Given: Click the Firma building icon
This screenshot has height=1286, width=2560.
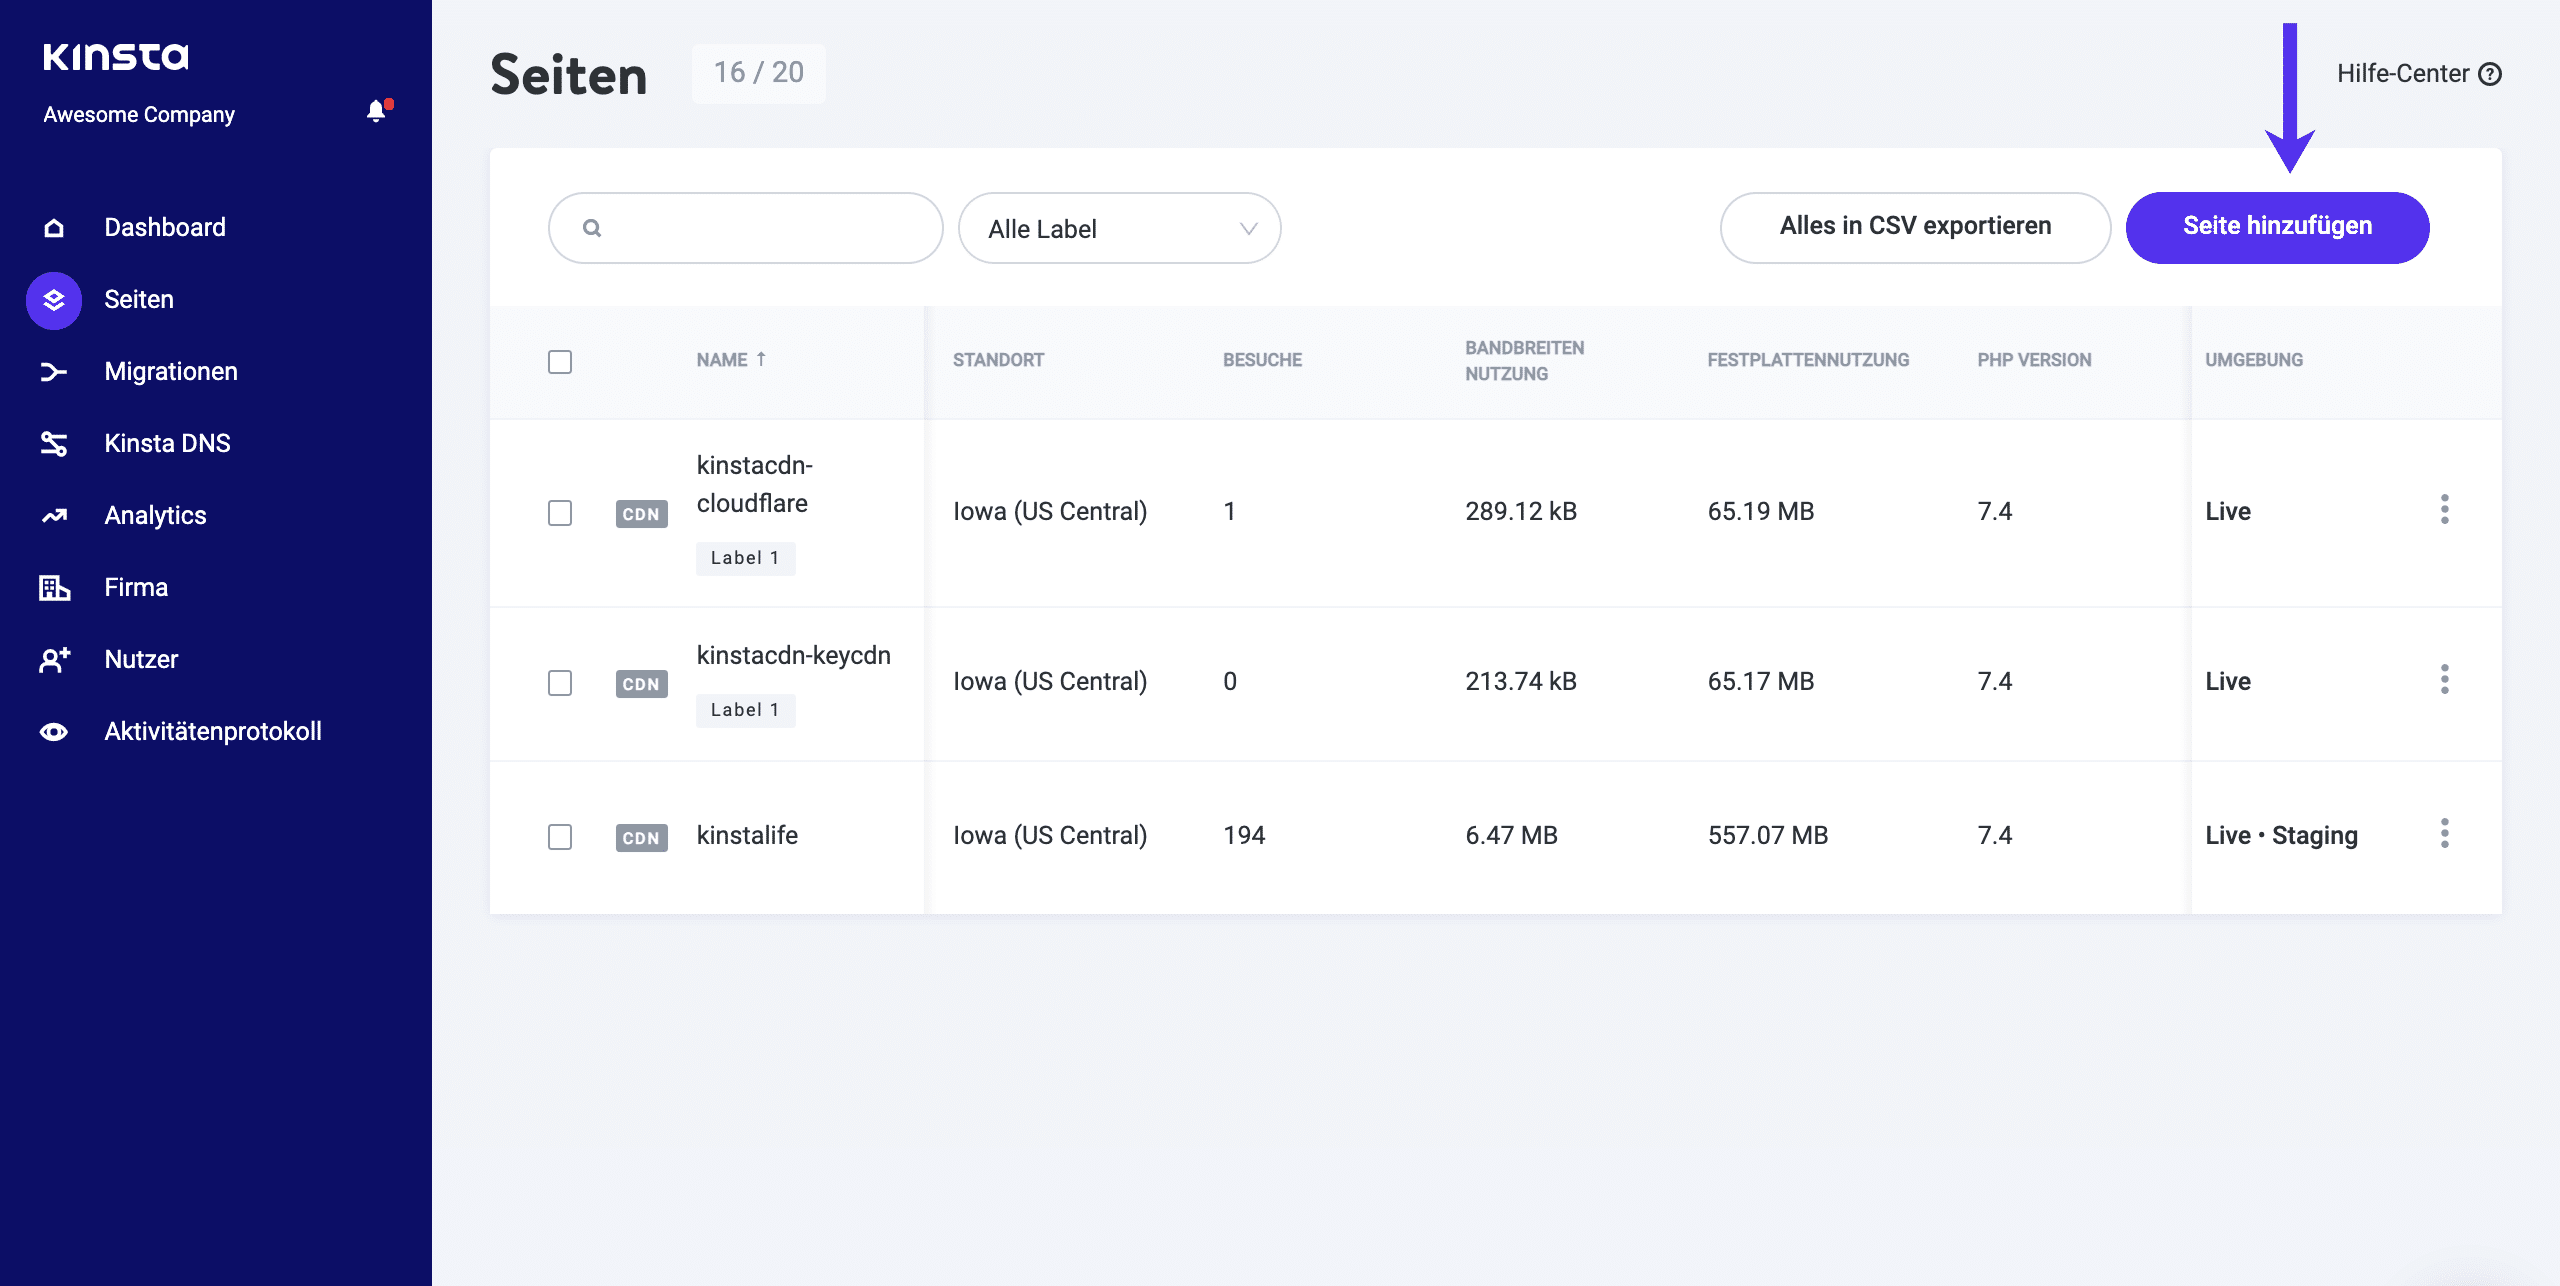Looking at the screenshot, I should pyautogui.click(x=54, y=588).
